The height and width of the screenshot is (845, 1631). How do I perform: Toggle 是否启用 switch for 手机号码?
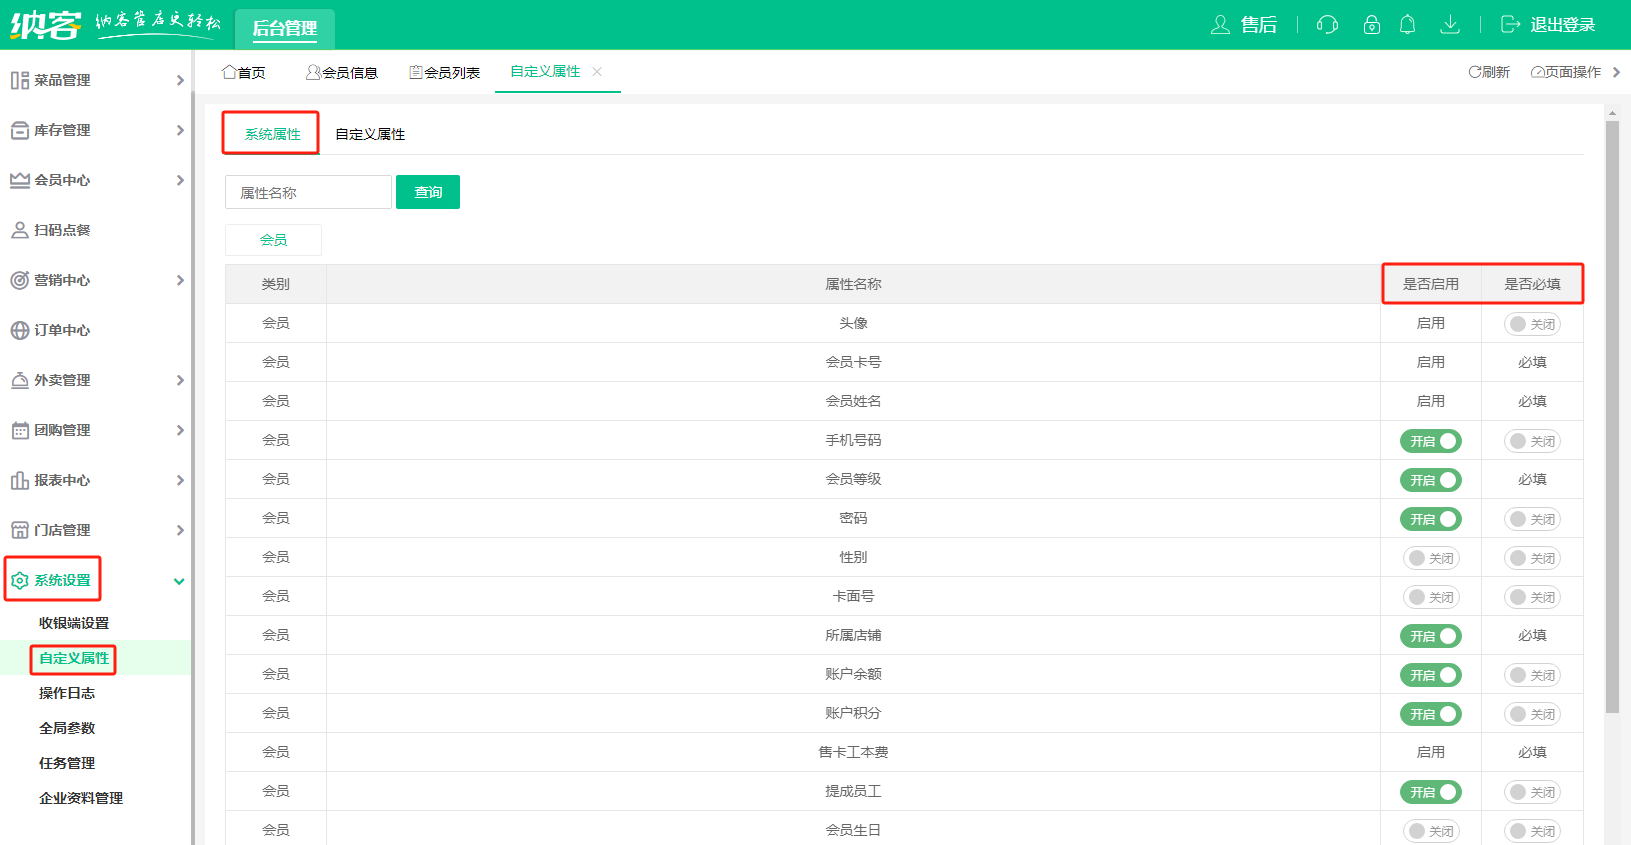(1430, 441)
